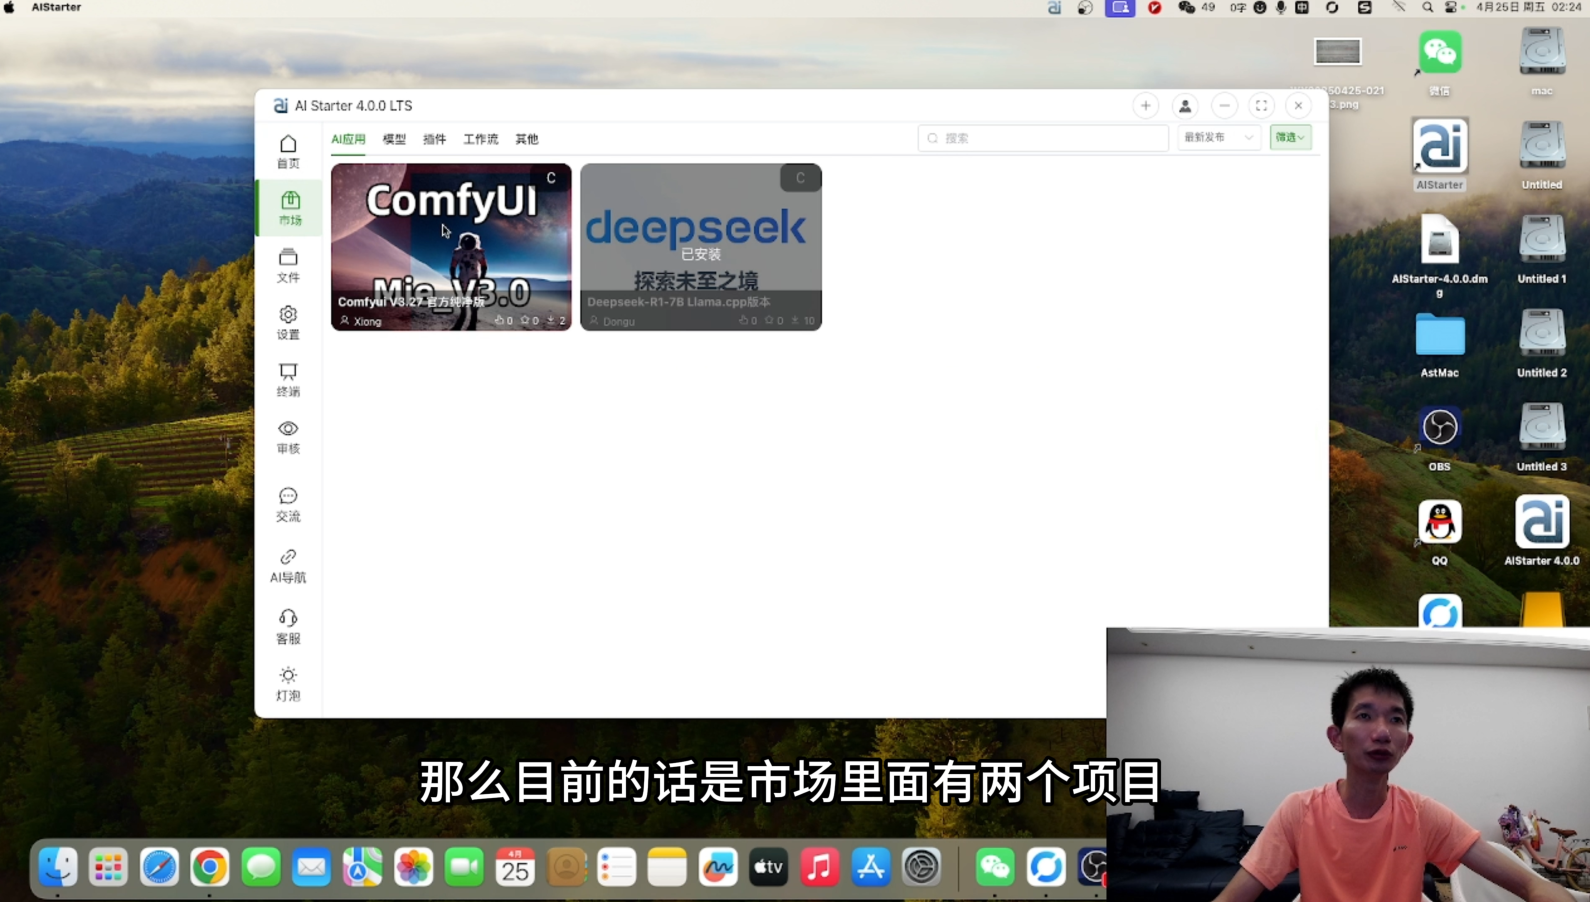Click the 搜索 search field
This screenshot has width=1590, height=902.
tap(1043, 138)
